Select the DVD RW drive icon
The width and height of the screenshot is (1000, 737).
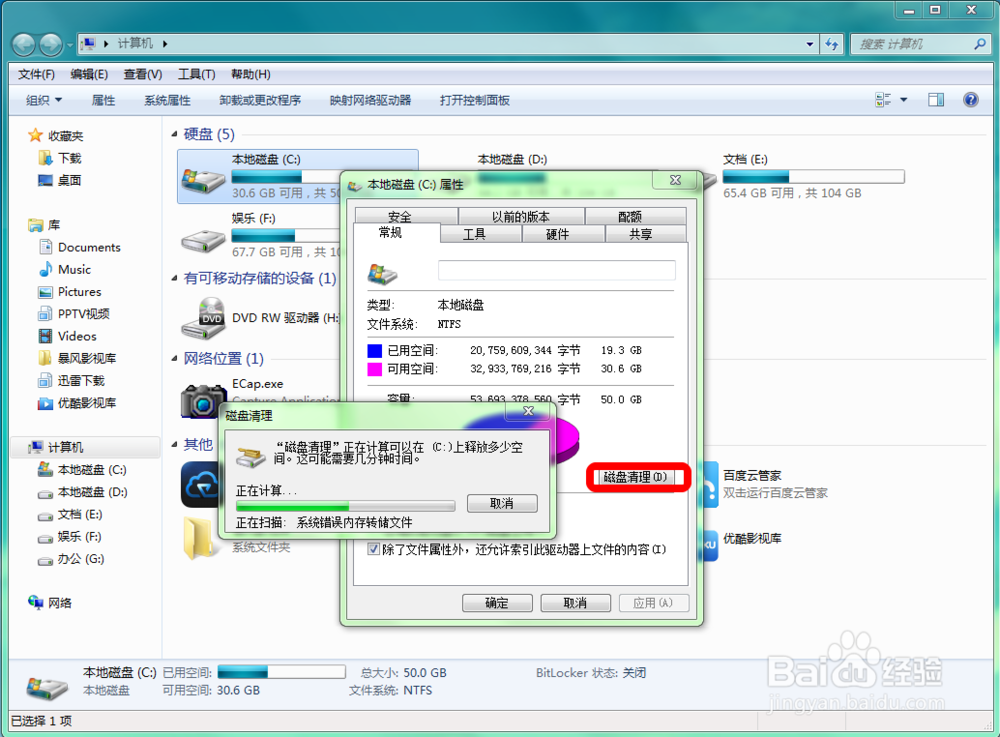point(203,318)
